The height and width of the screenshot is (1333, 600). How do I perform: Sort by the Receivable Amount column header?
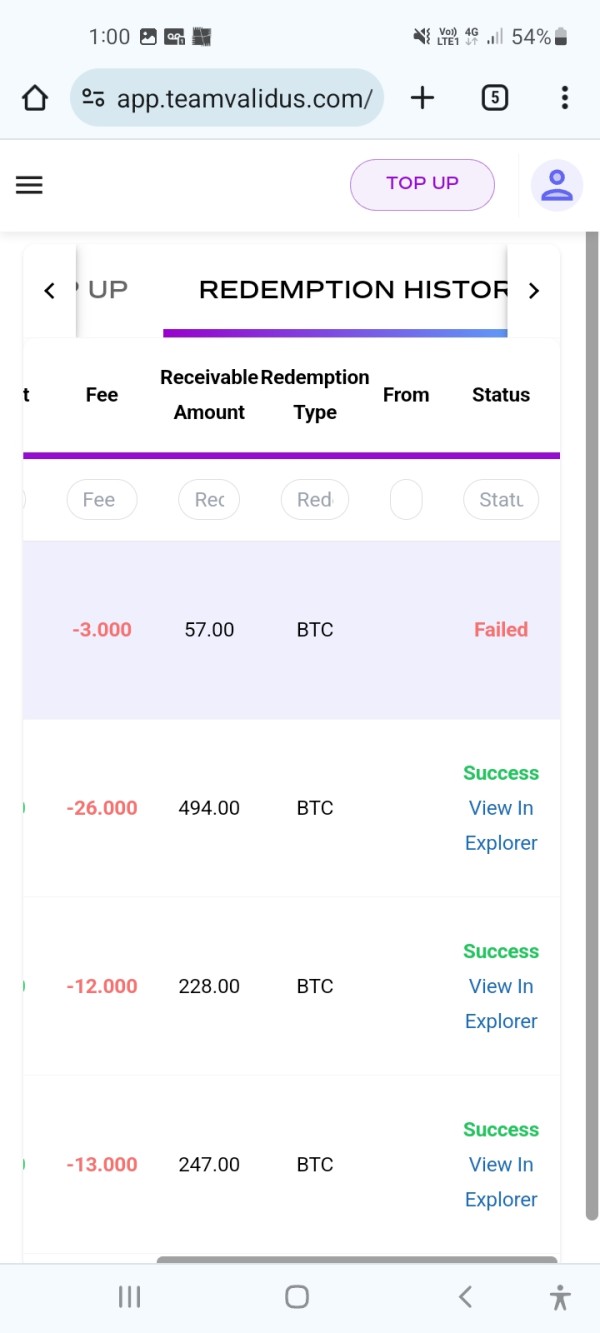[209, 395]
